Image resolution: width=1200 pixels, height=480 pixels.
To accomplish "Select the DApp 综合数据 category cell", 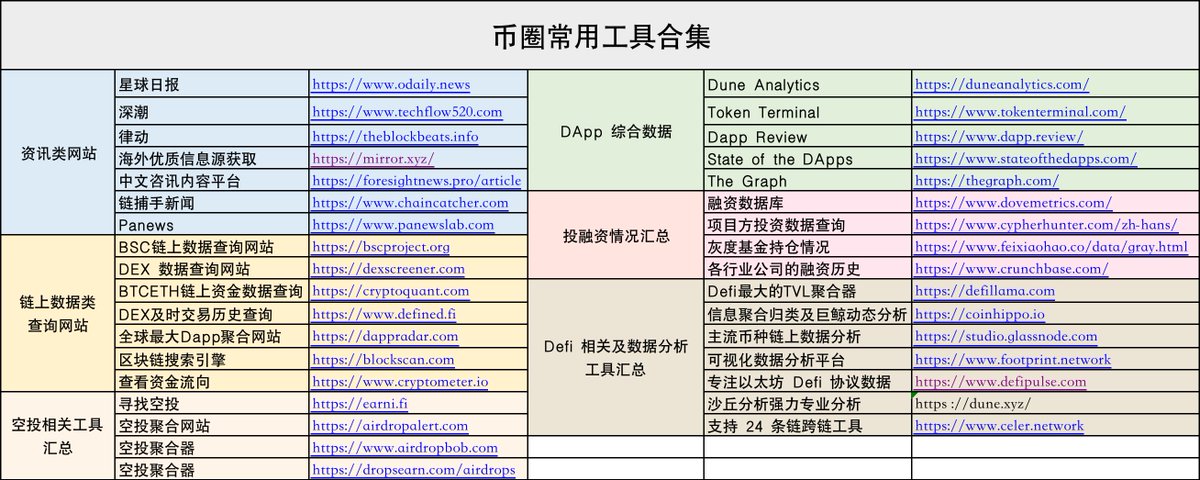I will [x=615, y=132].
